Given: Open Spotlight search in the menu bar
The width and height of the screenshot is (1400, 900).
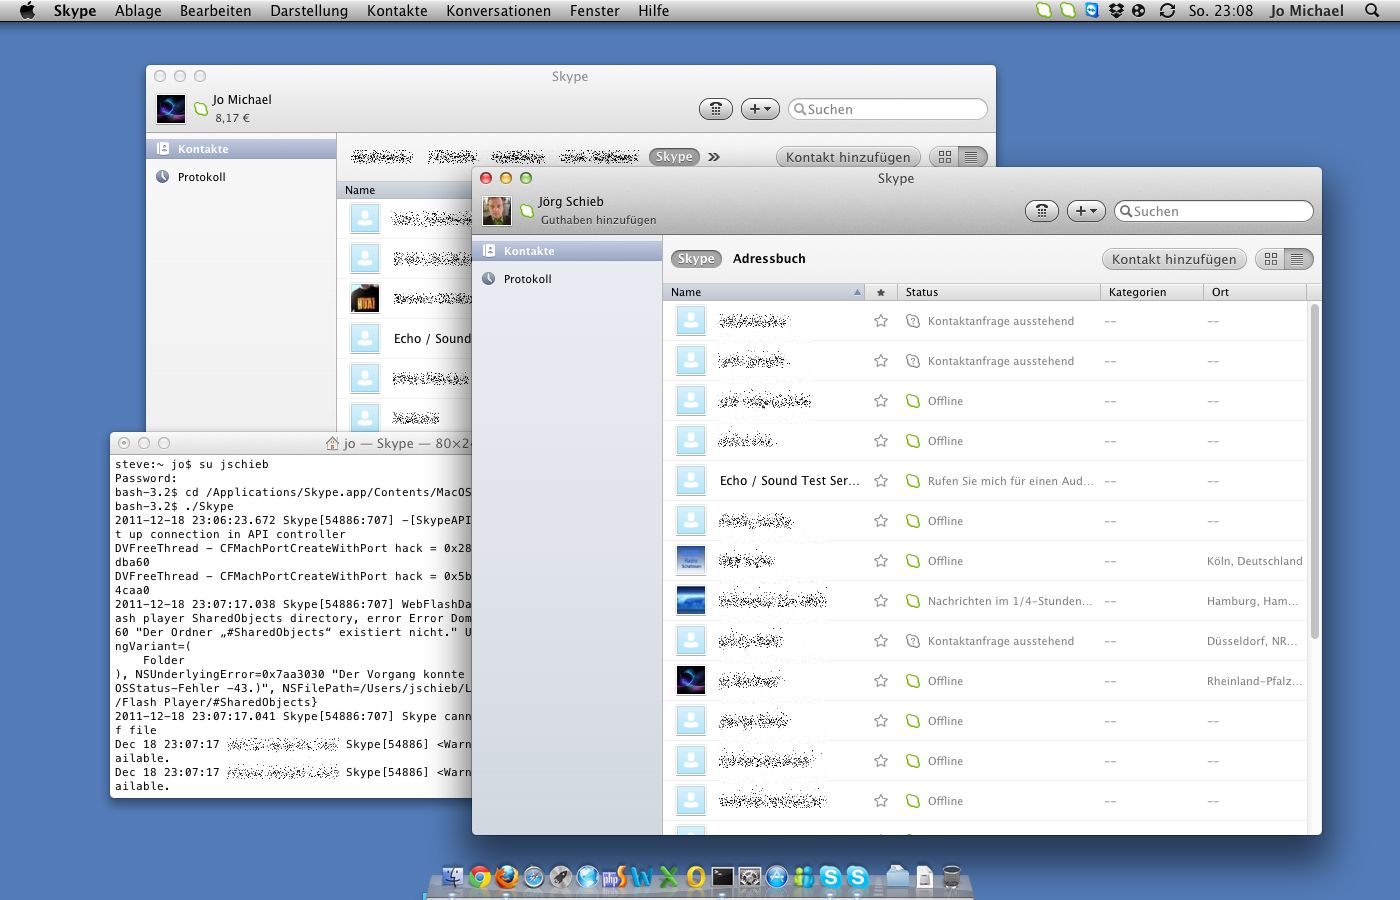Looking at the screenshot, I should [x=1372, y=11].
